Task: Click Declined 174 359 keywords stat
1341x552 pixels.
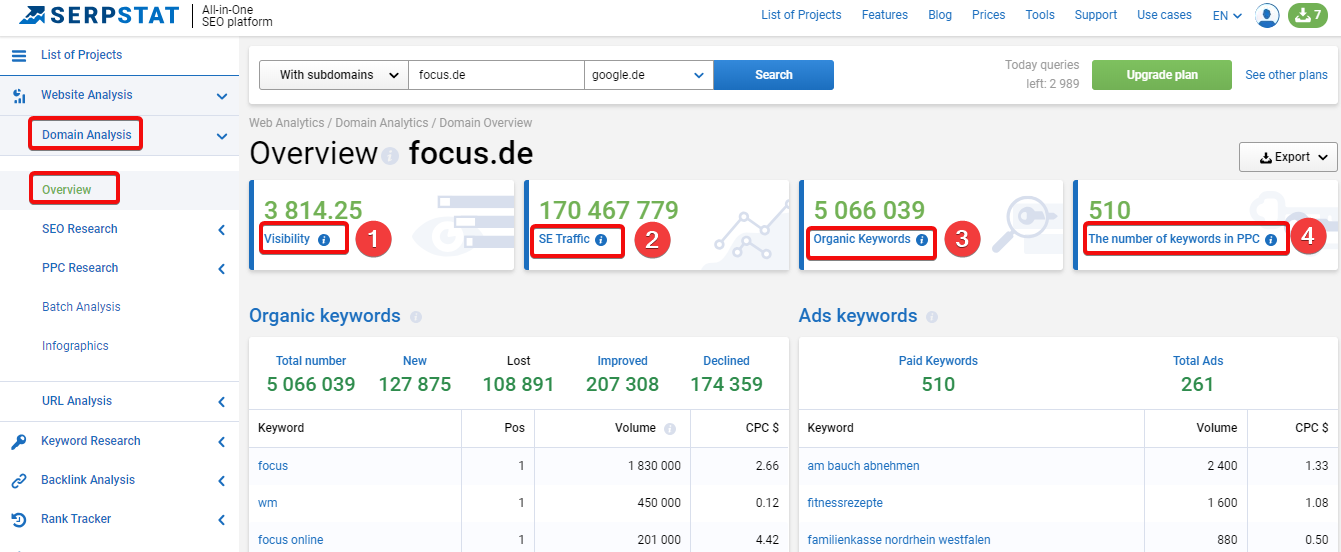Action: pyautogui.click(x=726, y=374)
